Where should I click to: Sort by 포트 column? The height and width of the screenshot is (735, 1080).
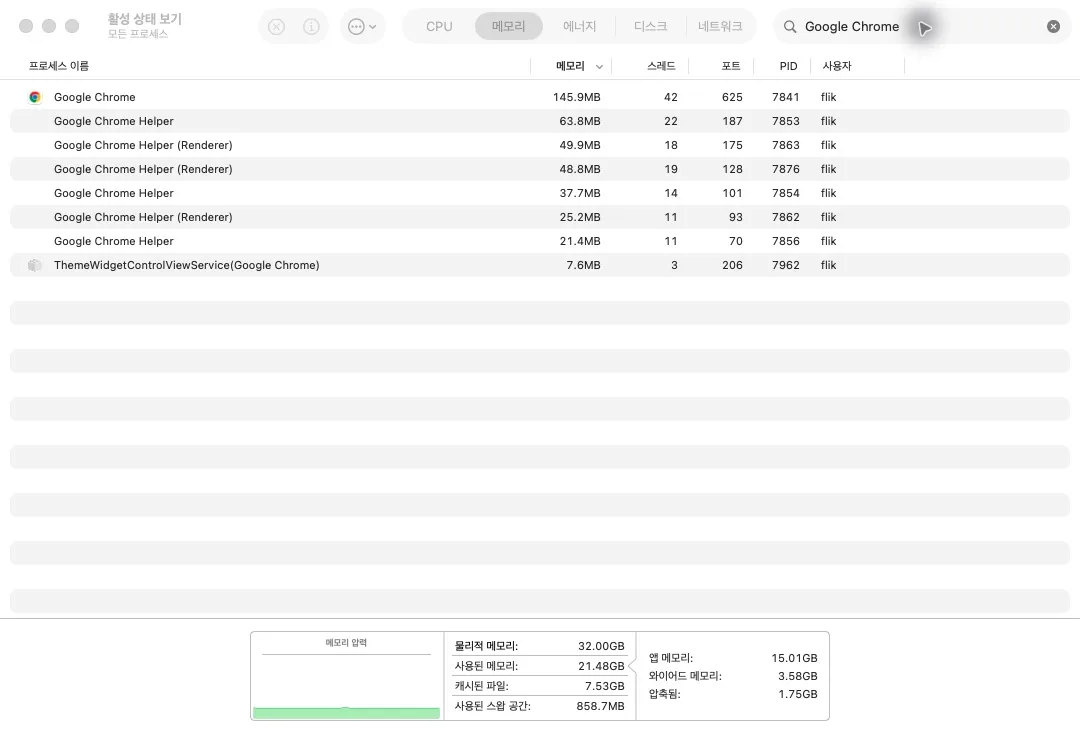[731, 66]
